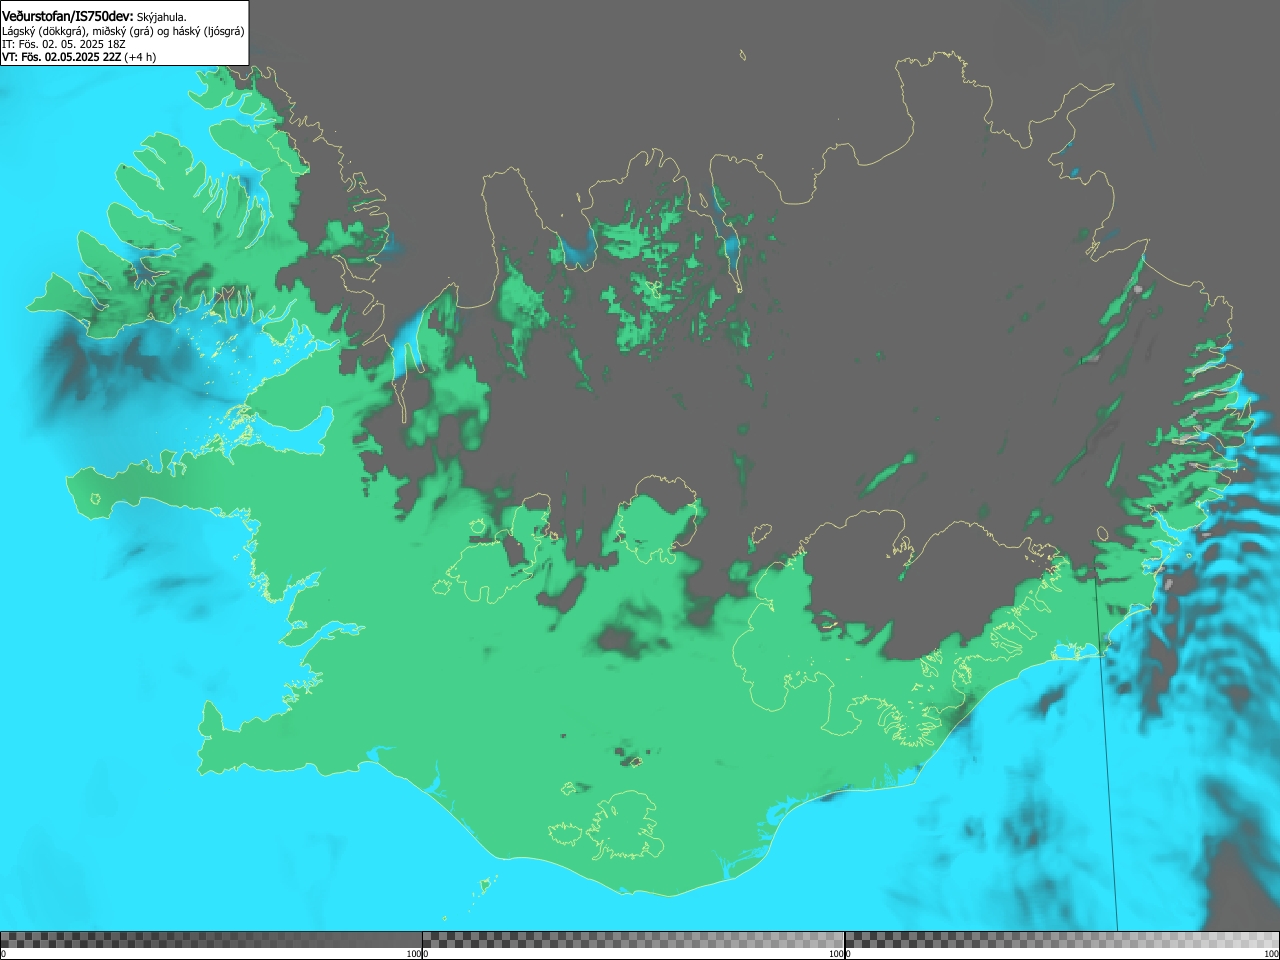
Task: Click the dark gray low-cloud color scale bar
Action: pos(211,940)
